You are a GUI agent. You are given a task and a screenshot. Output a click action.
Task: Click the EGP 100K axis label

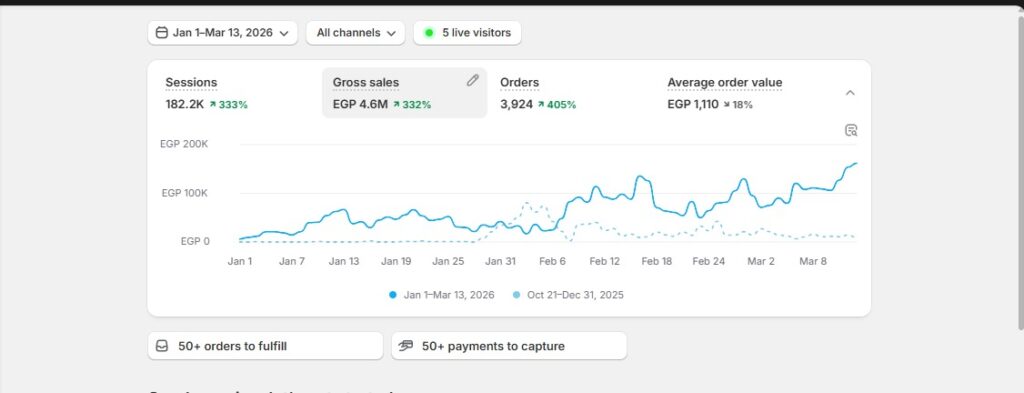[185, 193]
